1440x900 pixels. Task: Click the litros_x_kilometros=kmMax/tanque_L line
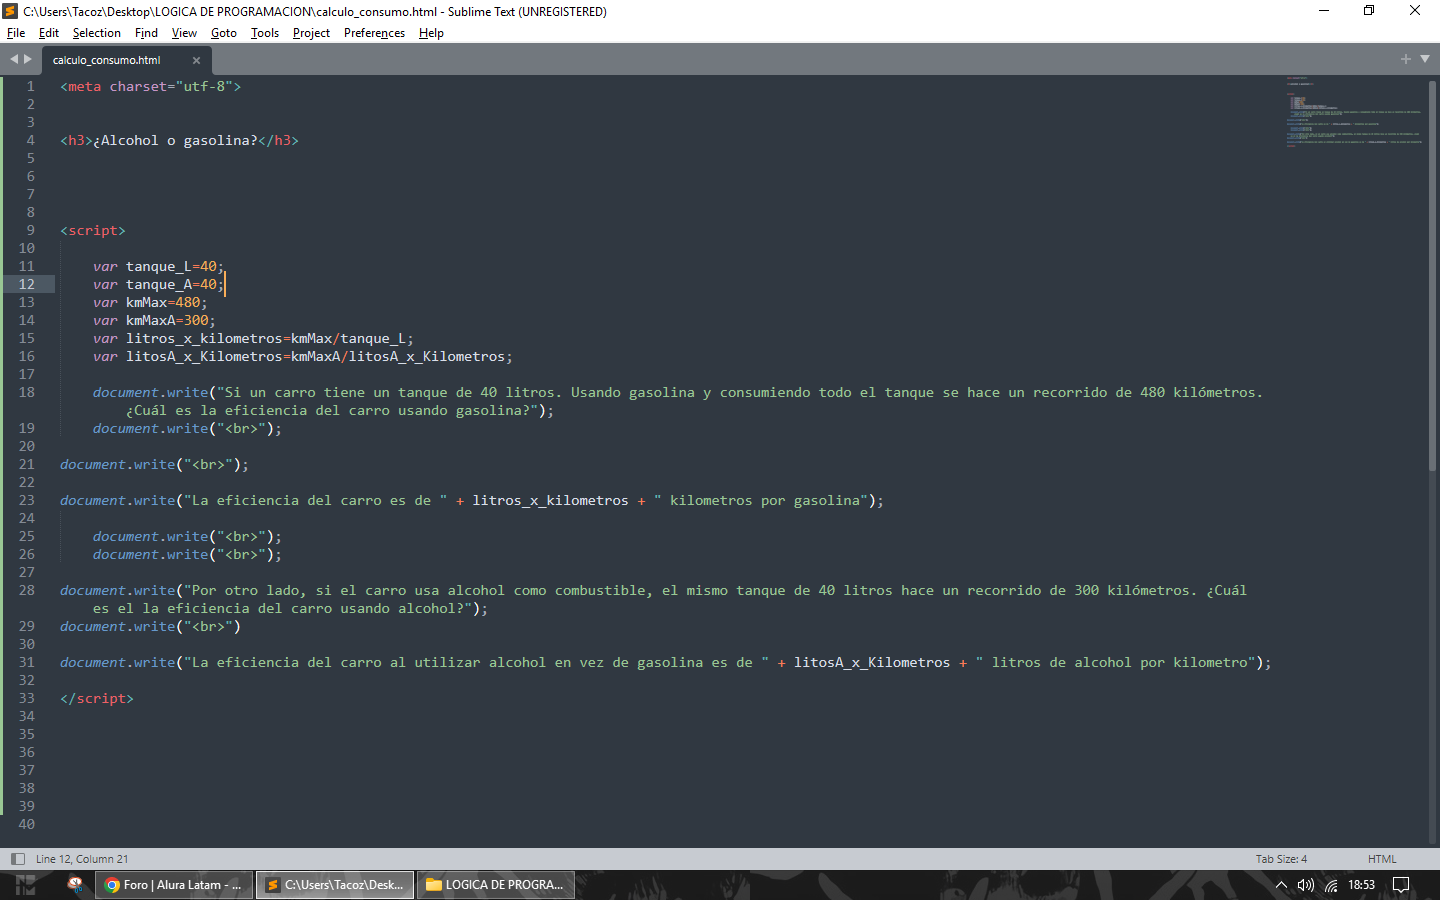[x=253, y=339]
